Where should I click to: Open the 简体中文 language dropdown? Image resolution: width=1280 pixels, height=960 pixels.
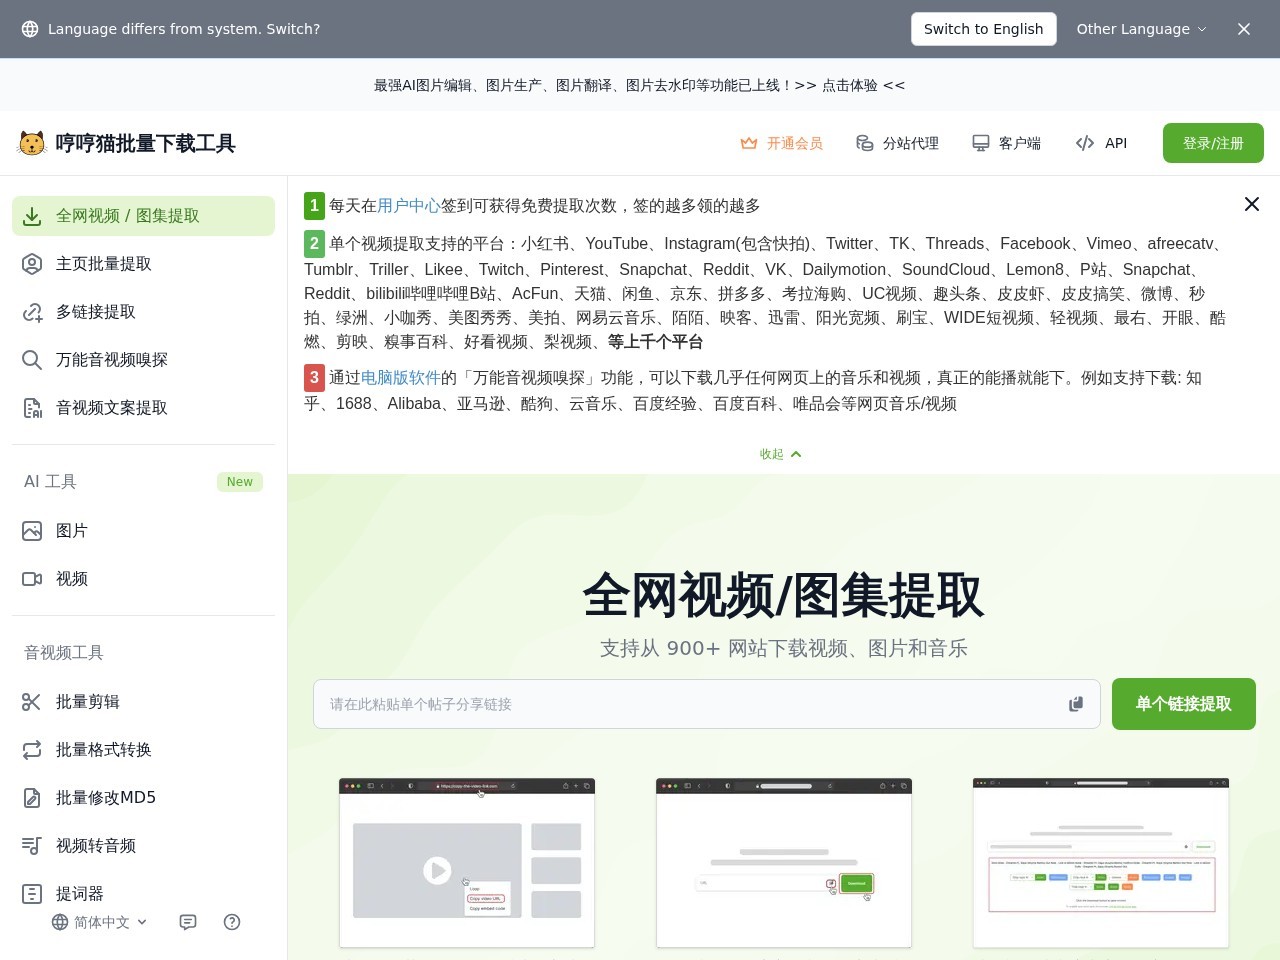pyautogui.click(x=100, y=922)
